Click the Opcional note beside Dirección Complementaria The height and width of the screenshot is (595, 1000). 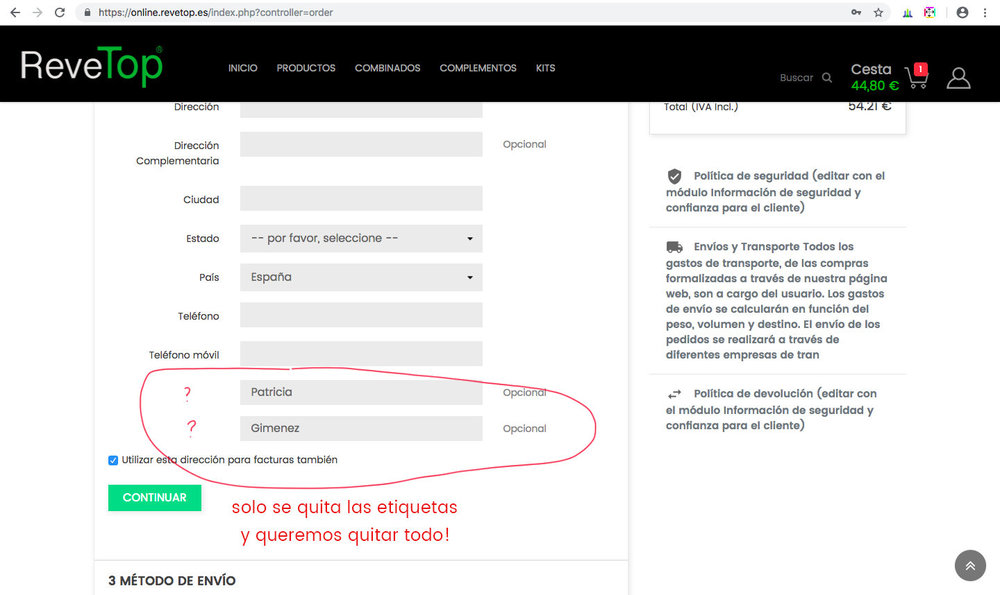(x=524, y=144)
